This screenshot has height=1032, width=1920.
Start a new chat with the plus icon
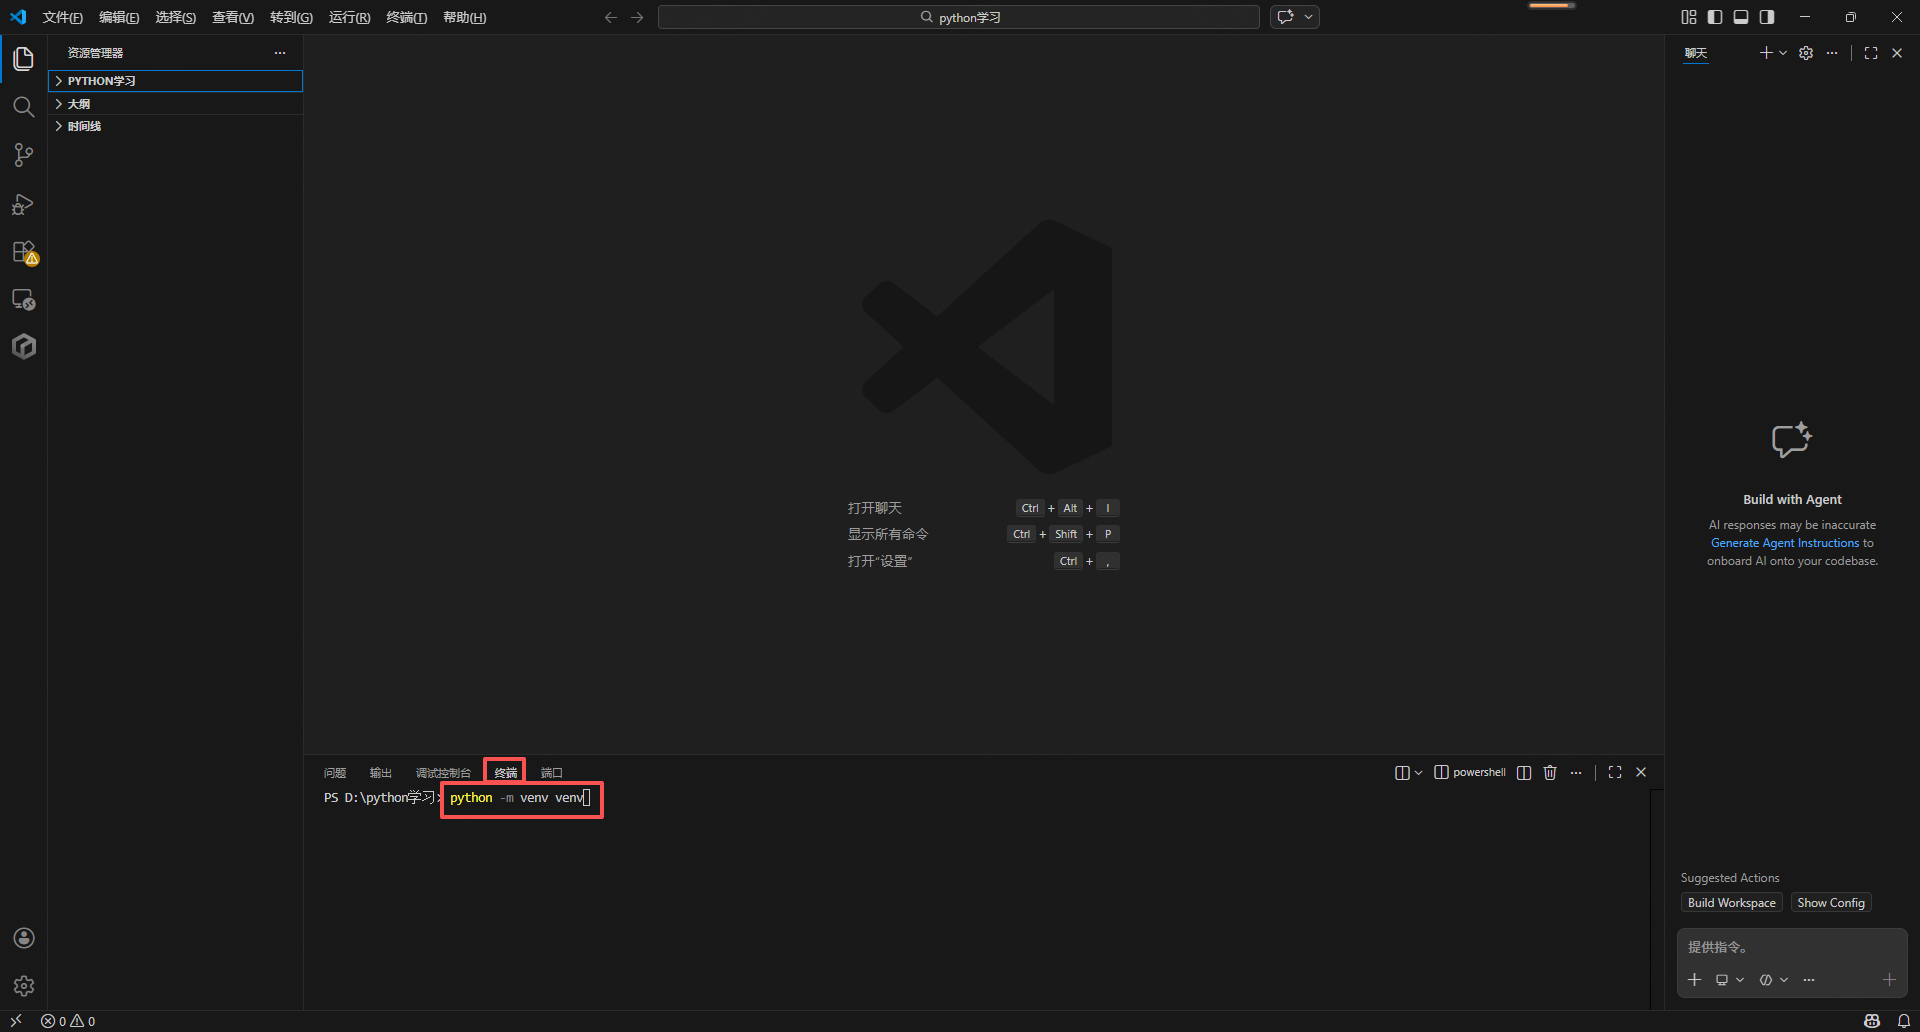tap(1766, 53)
